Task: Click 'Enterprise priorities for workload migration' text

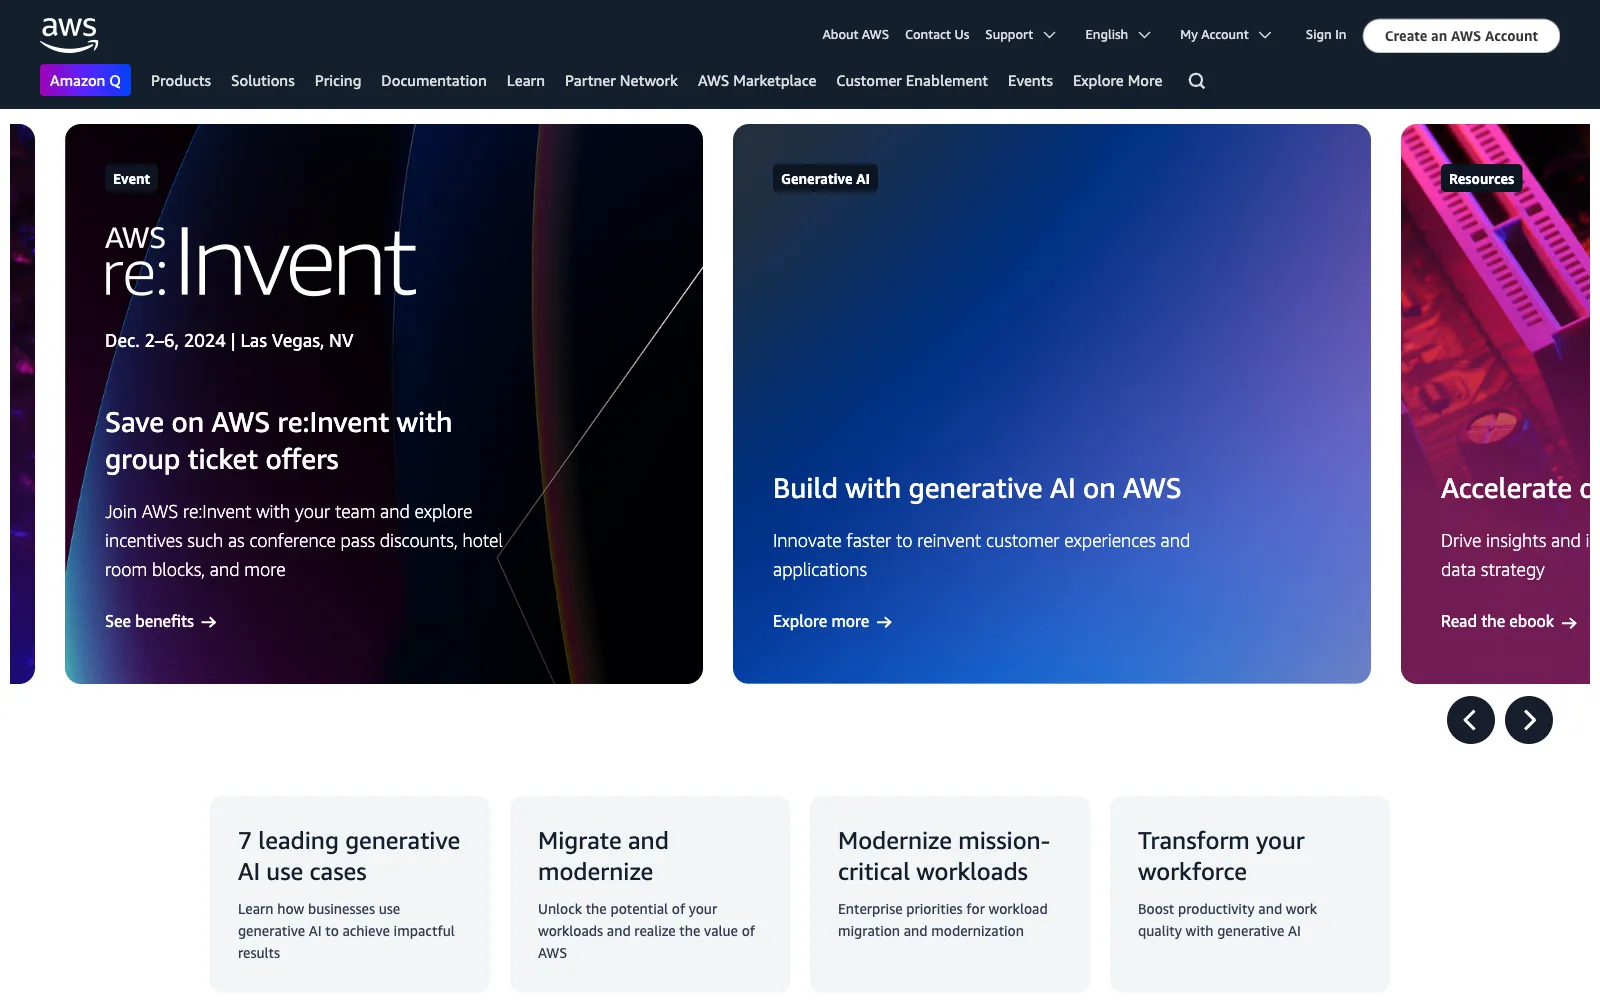Action: click(943, 920)
